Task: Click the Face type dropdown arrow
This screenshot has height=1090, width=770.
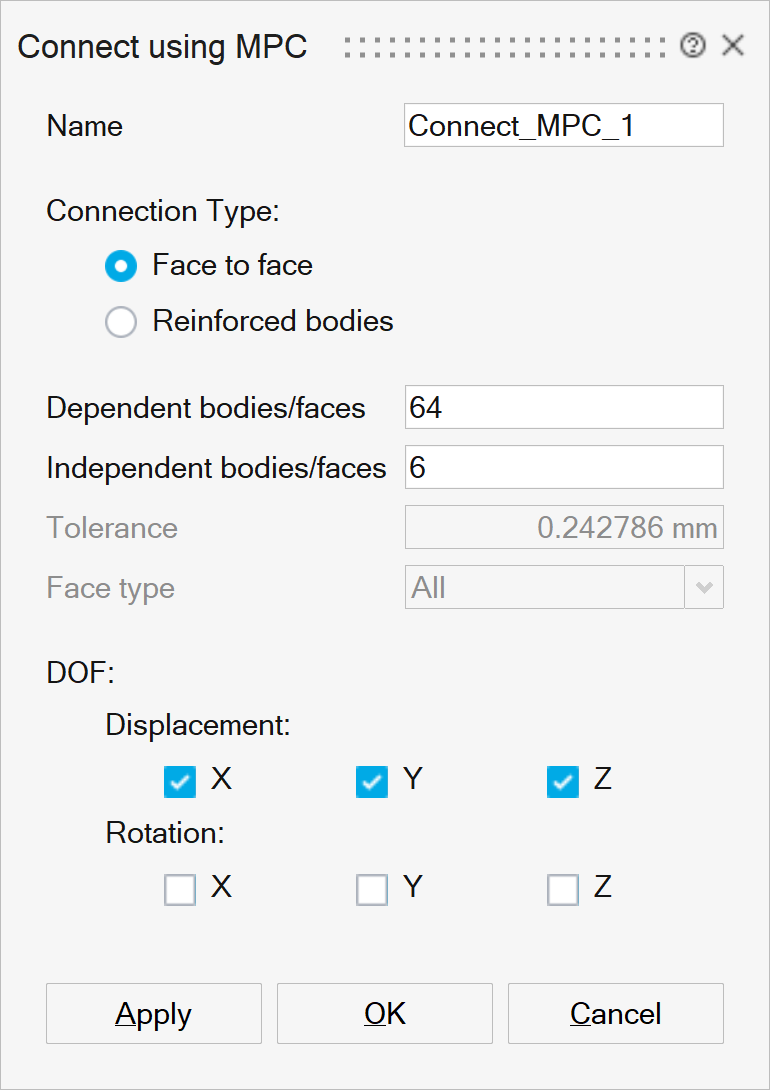Action: coord(704,588)
